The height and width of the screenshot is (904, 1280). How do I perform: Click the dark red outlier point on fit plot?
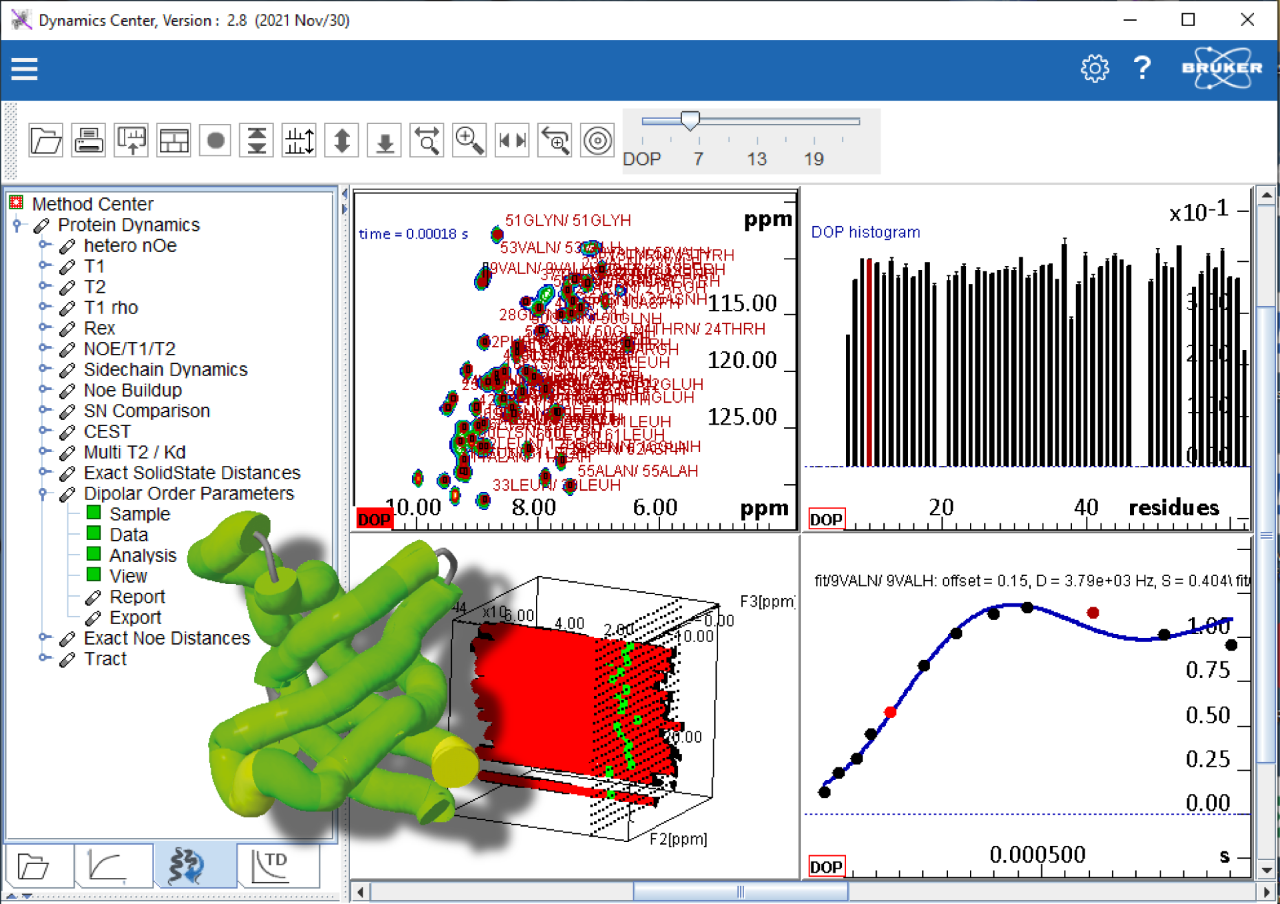pos(1093,611)
